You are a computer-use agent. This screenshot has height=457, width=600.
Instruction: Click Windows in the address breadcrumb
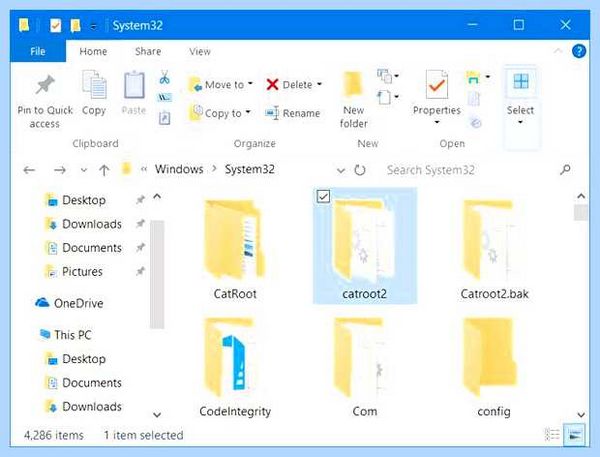coord(179,169)
